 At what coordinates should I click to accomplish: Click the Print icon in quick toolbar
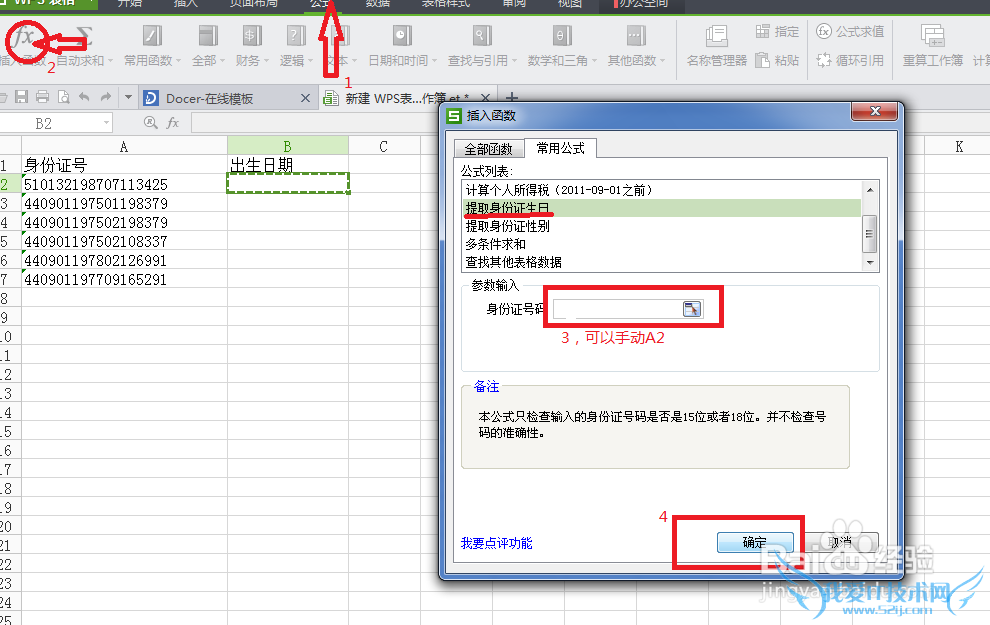[42, 97]
